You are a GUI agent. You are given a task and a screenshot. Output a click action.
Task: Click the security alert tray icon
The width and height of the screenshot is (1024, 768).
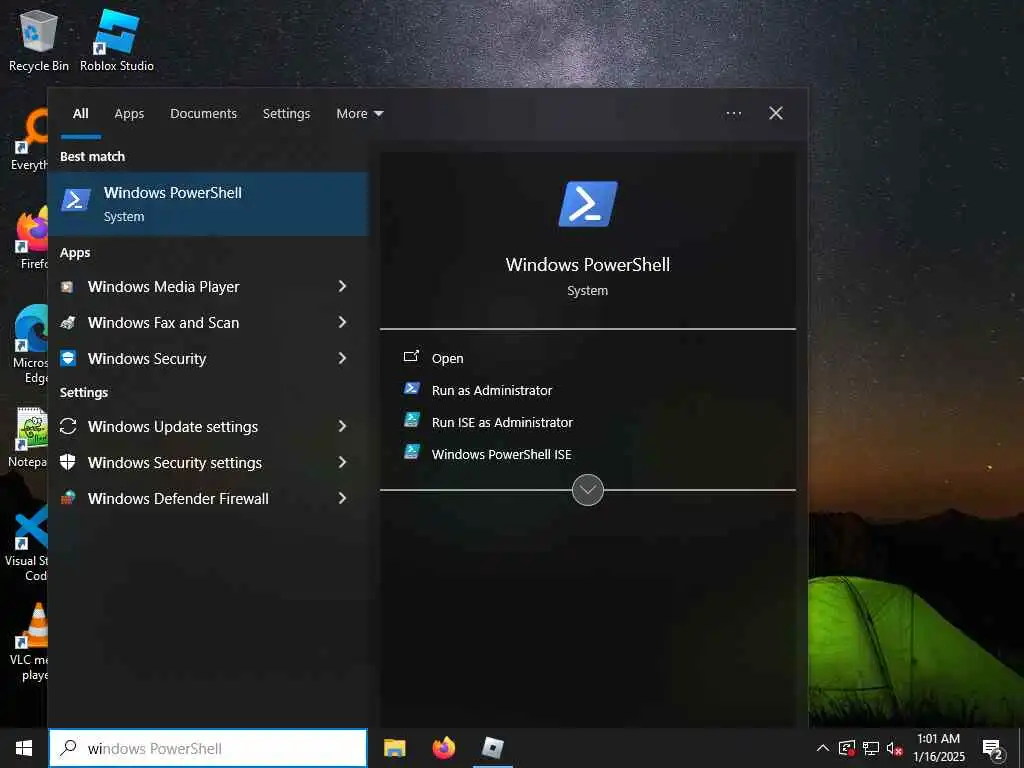847,748
